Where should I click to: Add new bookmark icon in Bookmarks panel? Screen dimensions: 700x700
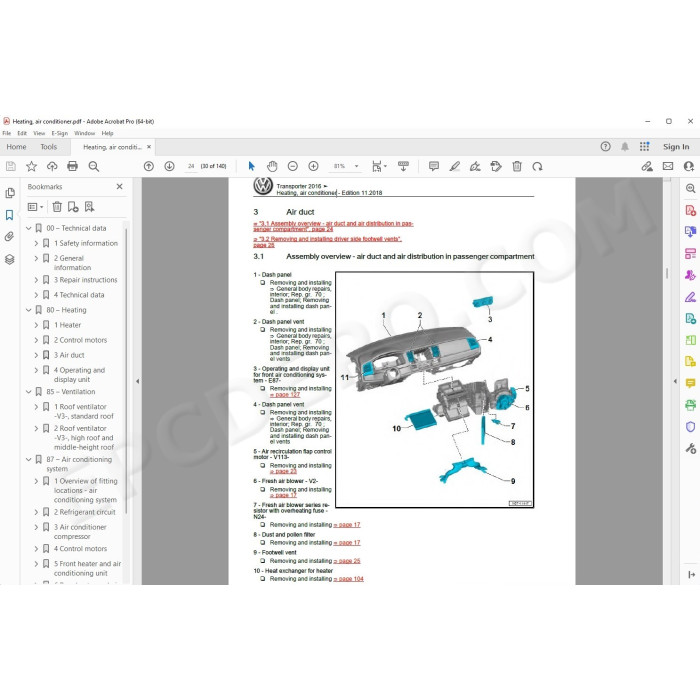pyautogui.click(x=73, y=207)
